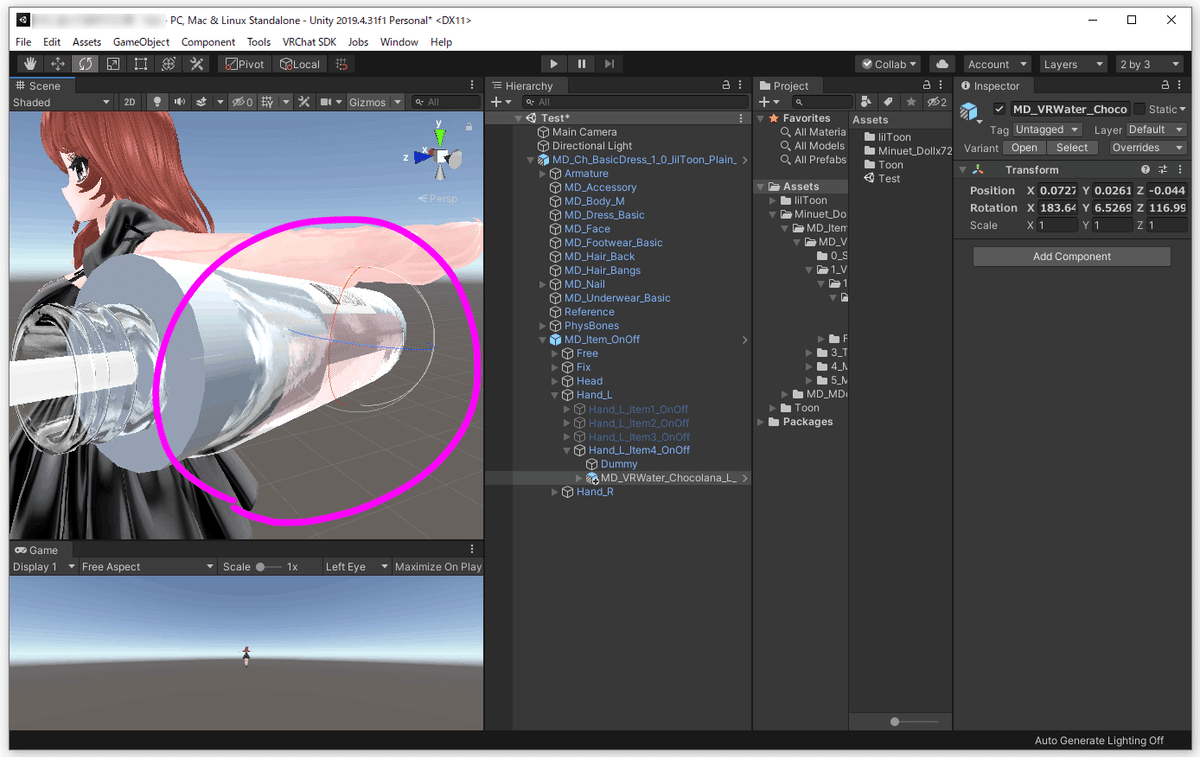Viewport: 1200px width, 757px height.
Task: Open the Window menu
Action: pyautogui.click(x=399, y=42)
